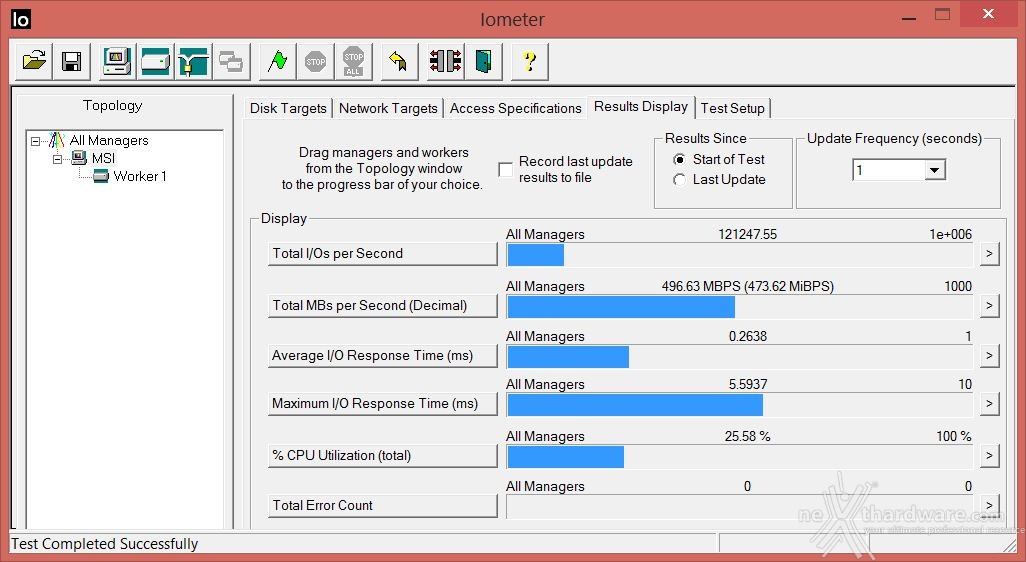The width and height of the screenshot is (1026, 562).
Task: Open arrow button for Maximum Response Time row
Action: [989, 404]
